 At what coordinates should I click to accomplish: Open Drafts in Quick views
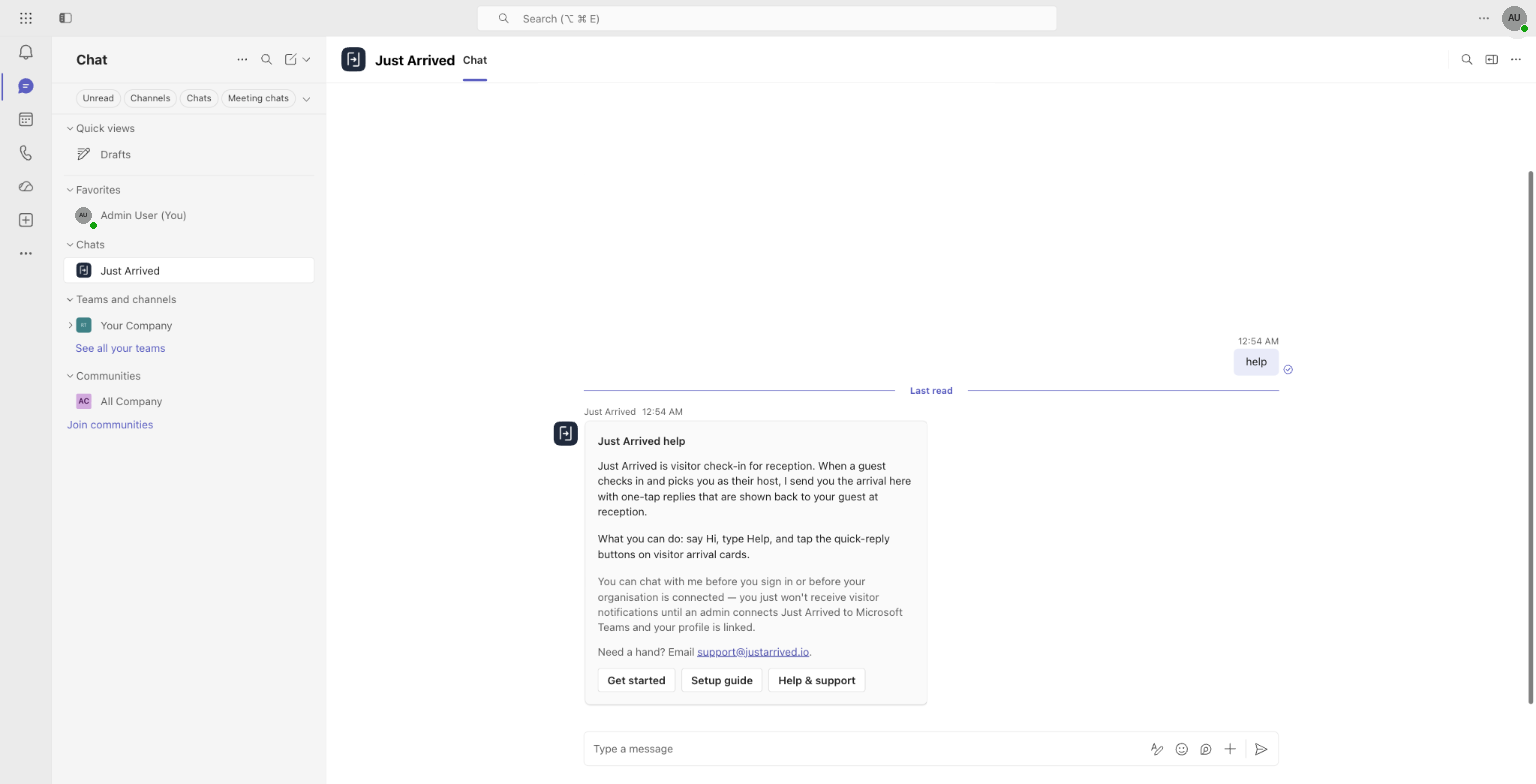pyautogui.click(x=189, y=155)
